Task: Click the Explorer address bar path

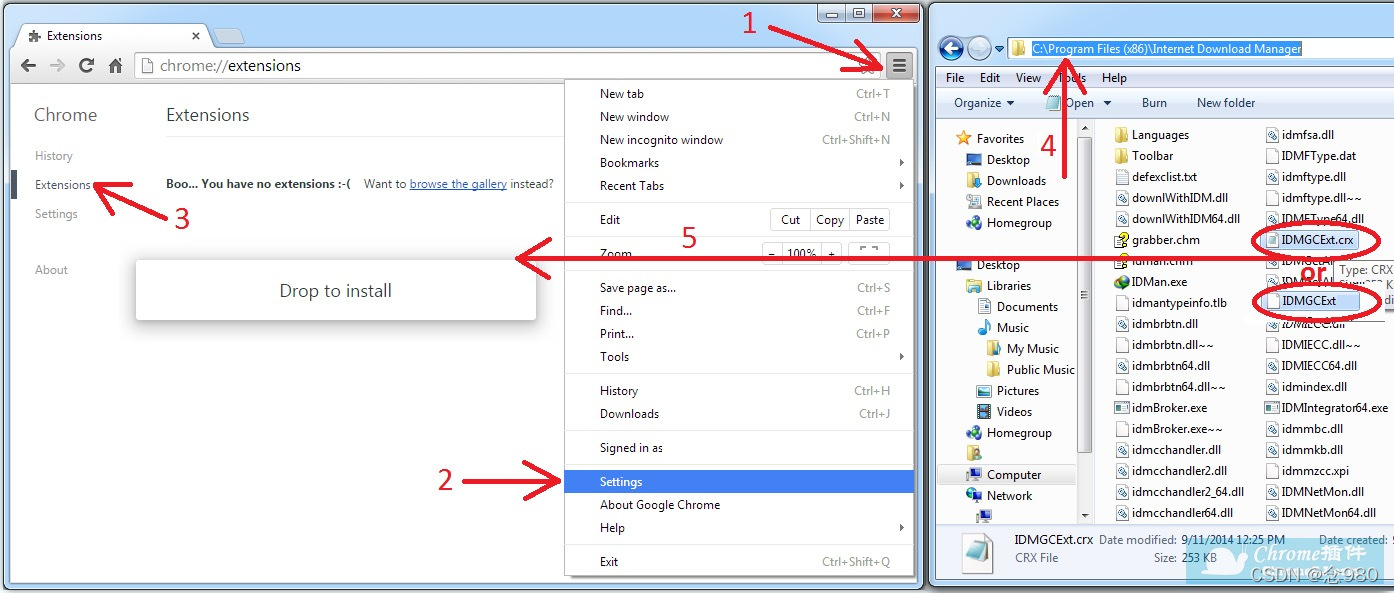Action: click(x=1167, y=48)
